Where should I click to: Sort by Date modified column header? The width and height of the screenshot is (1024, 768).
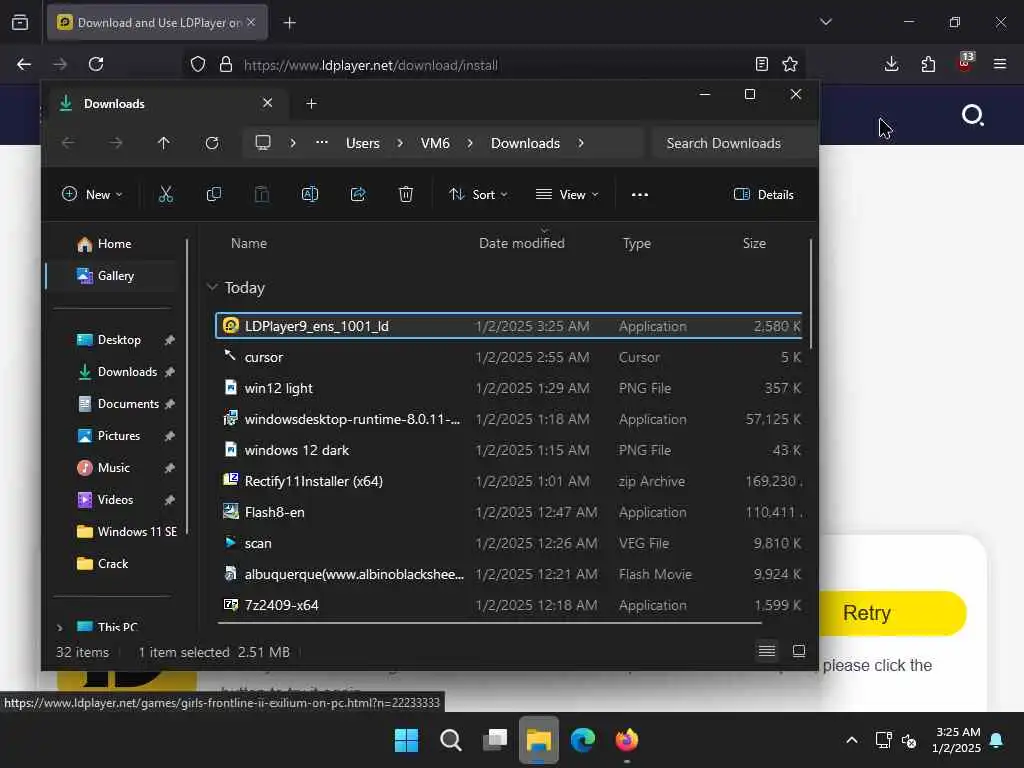pos(522,243)
